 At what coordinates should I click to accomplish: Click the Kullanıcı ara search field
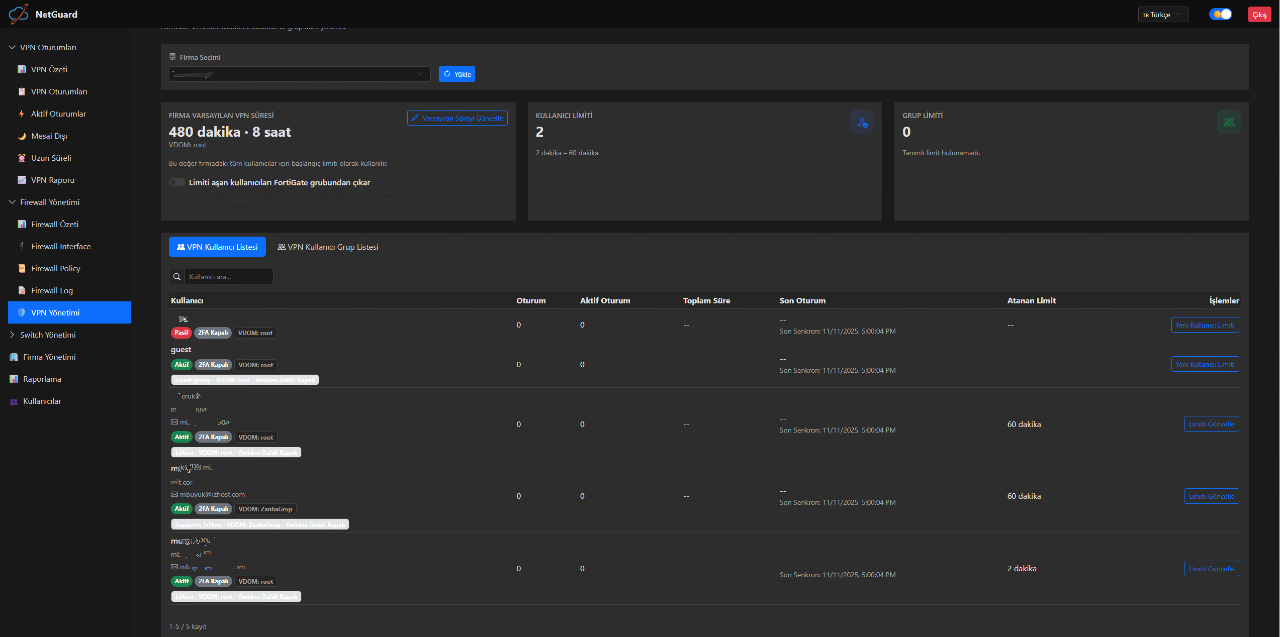coord(228,276)
